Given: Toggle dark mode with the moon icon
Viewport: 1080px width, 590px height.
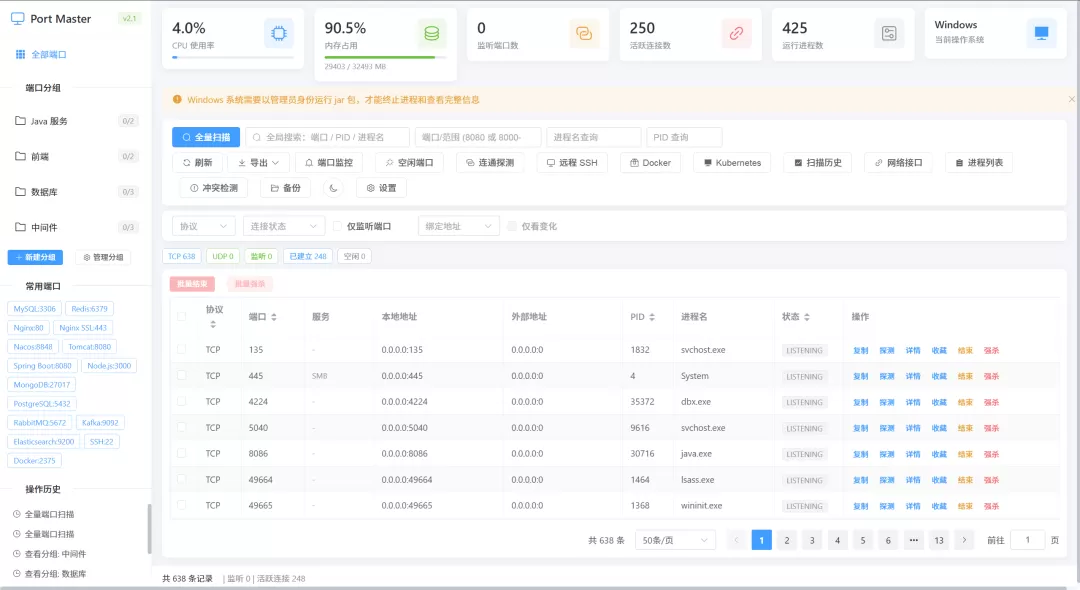Looking at the screenshot, I should tap(333, 188).
